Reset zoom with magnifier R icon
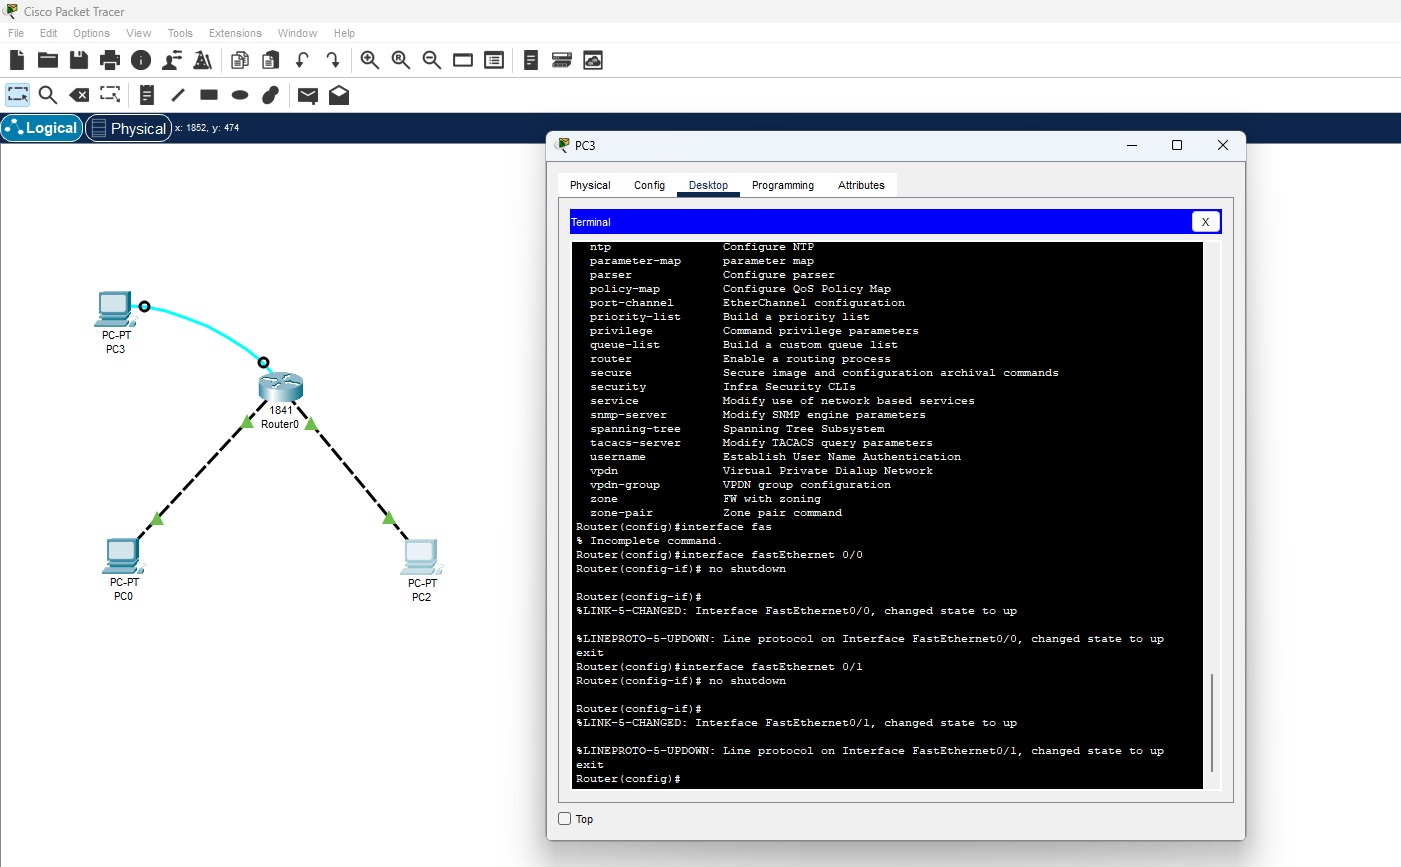The height and width of the screenshot is (867, 1401). (x=401, y=60)
